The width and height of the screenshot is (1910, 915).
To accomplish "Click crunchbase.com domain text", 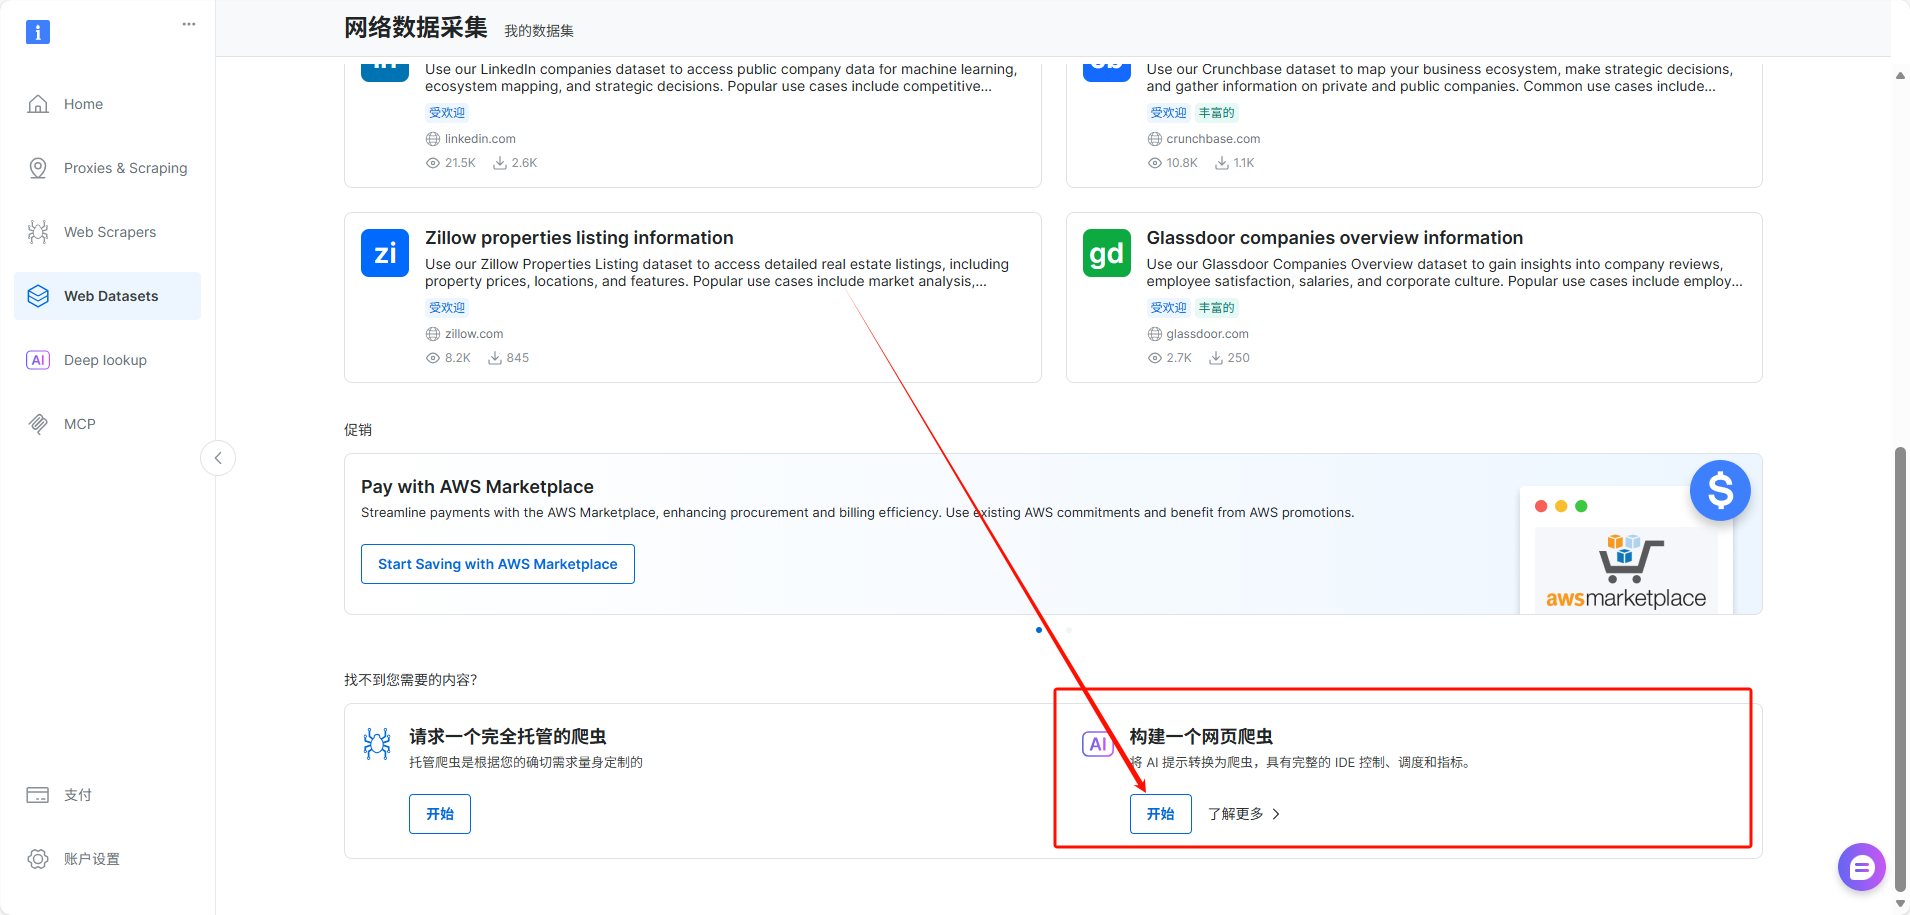I will [1213, 139].
